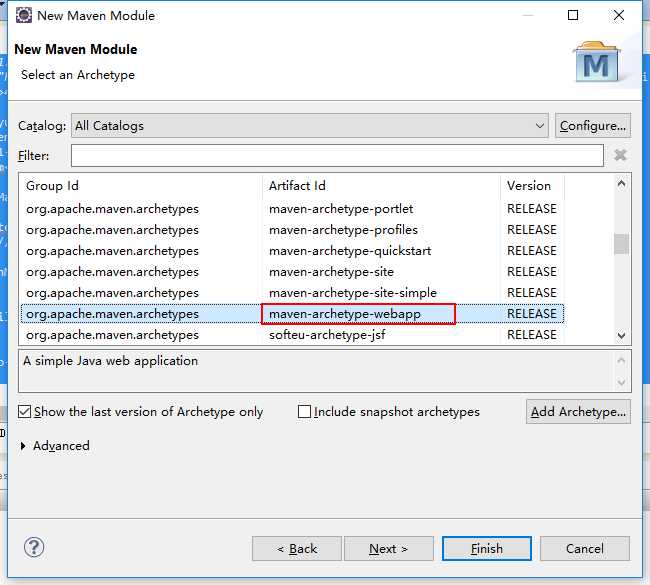
Task: Click the archetype list scrollbar thumb
Action: [x=621, y=244]
